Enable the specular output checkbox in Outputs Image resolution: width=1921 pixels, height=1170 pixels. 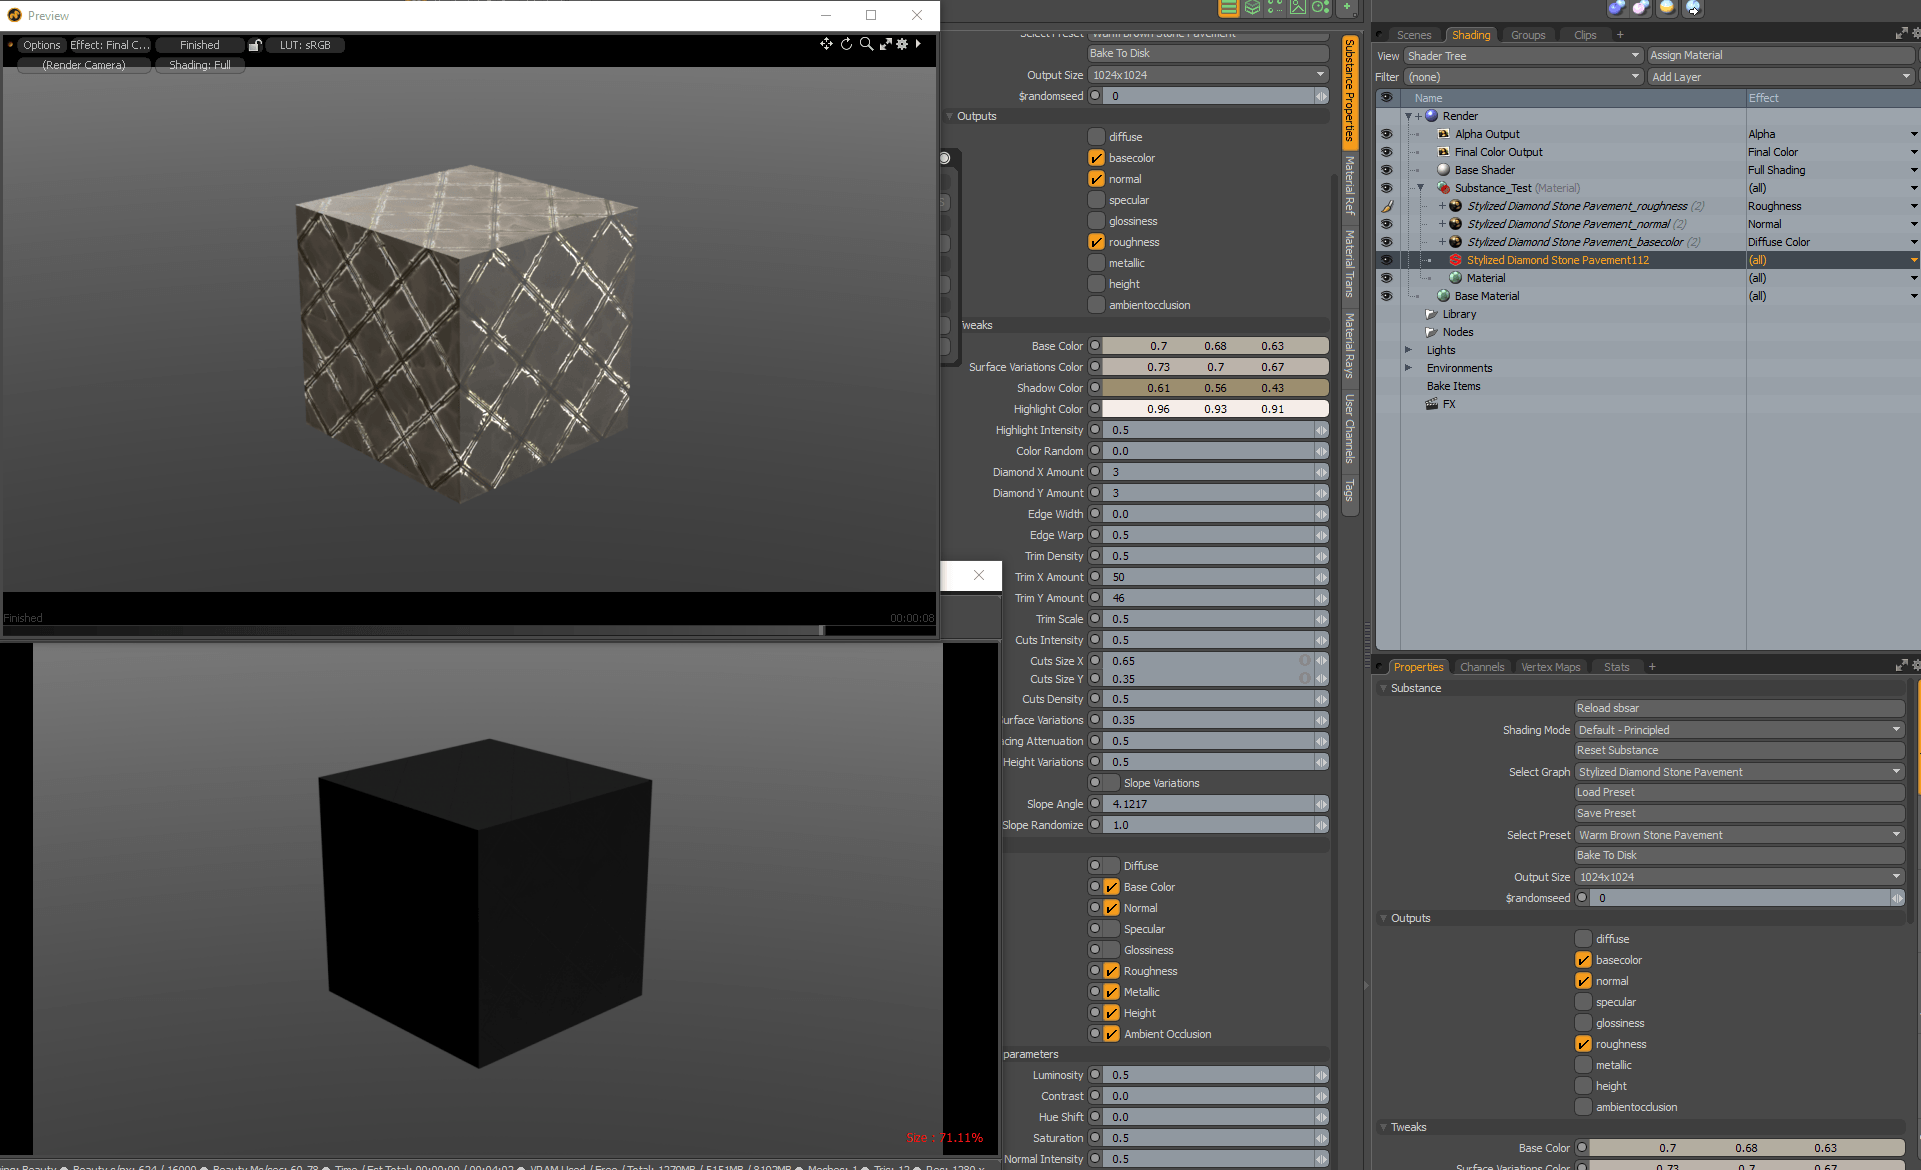click(1097, 200)
